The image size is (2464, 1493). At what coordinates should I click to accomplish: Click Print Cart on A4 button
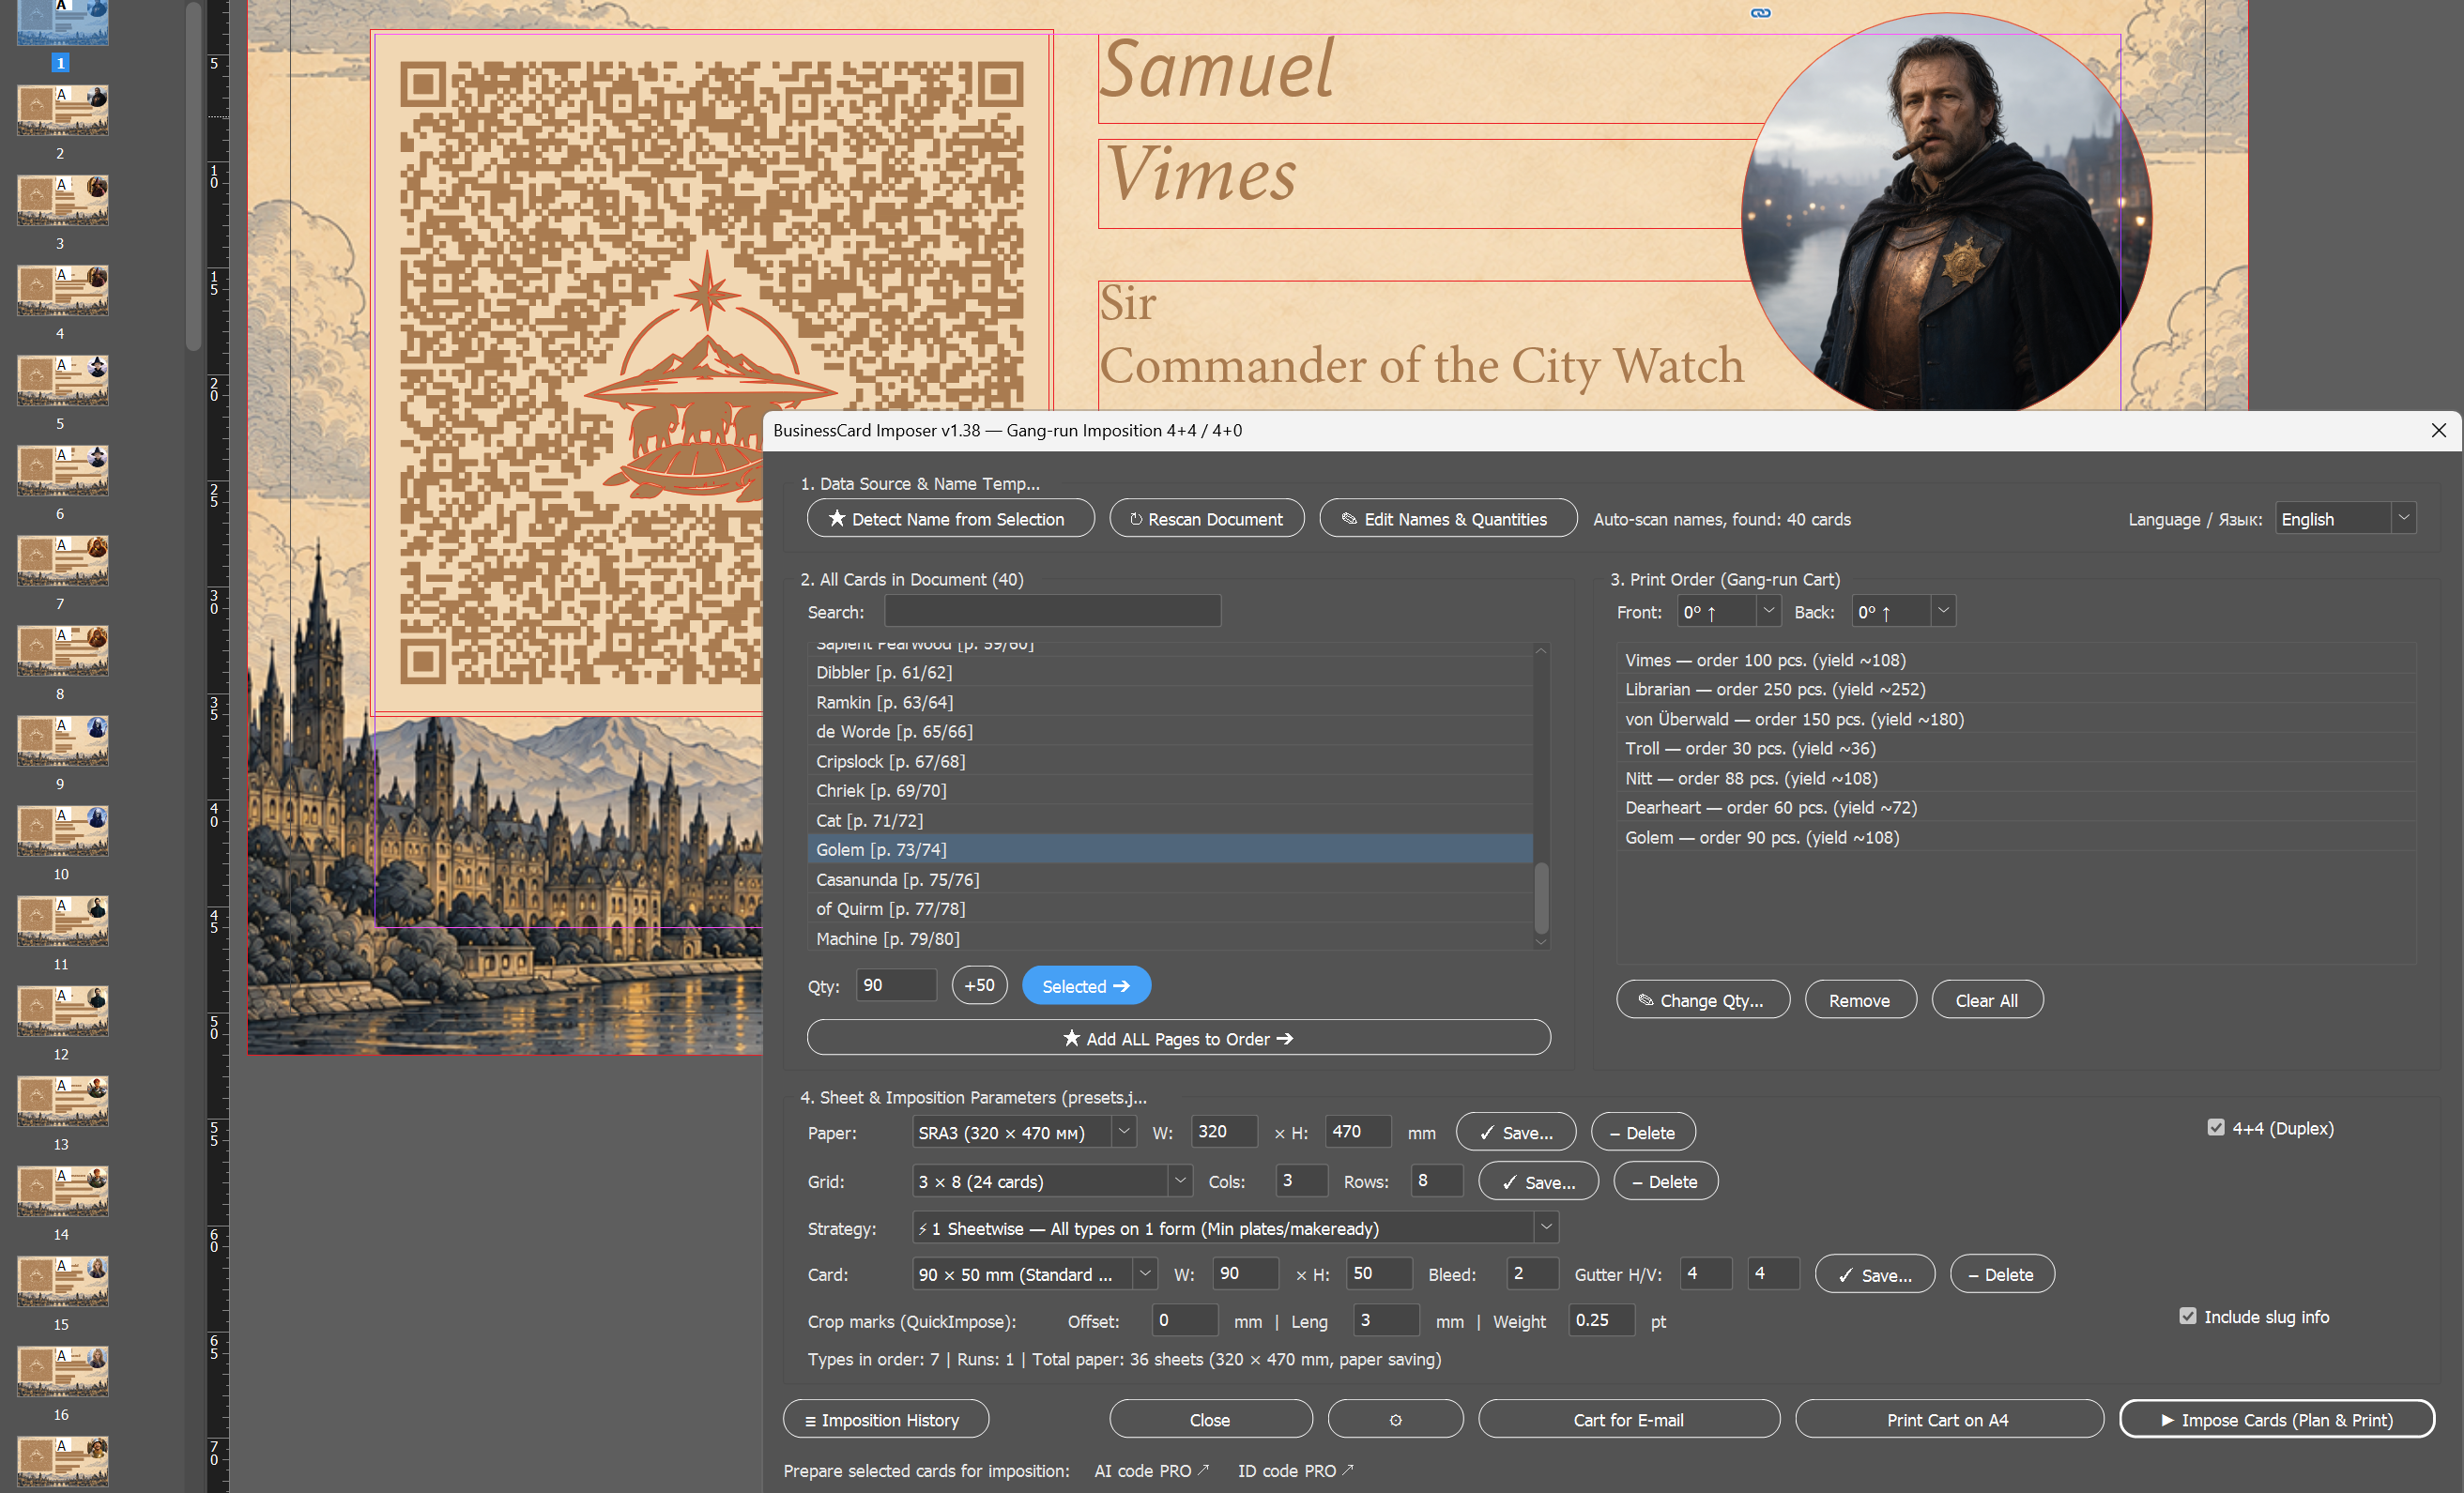coord(1948,1419)
